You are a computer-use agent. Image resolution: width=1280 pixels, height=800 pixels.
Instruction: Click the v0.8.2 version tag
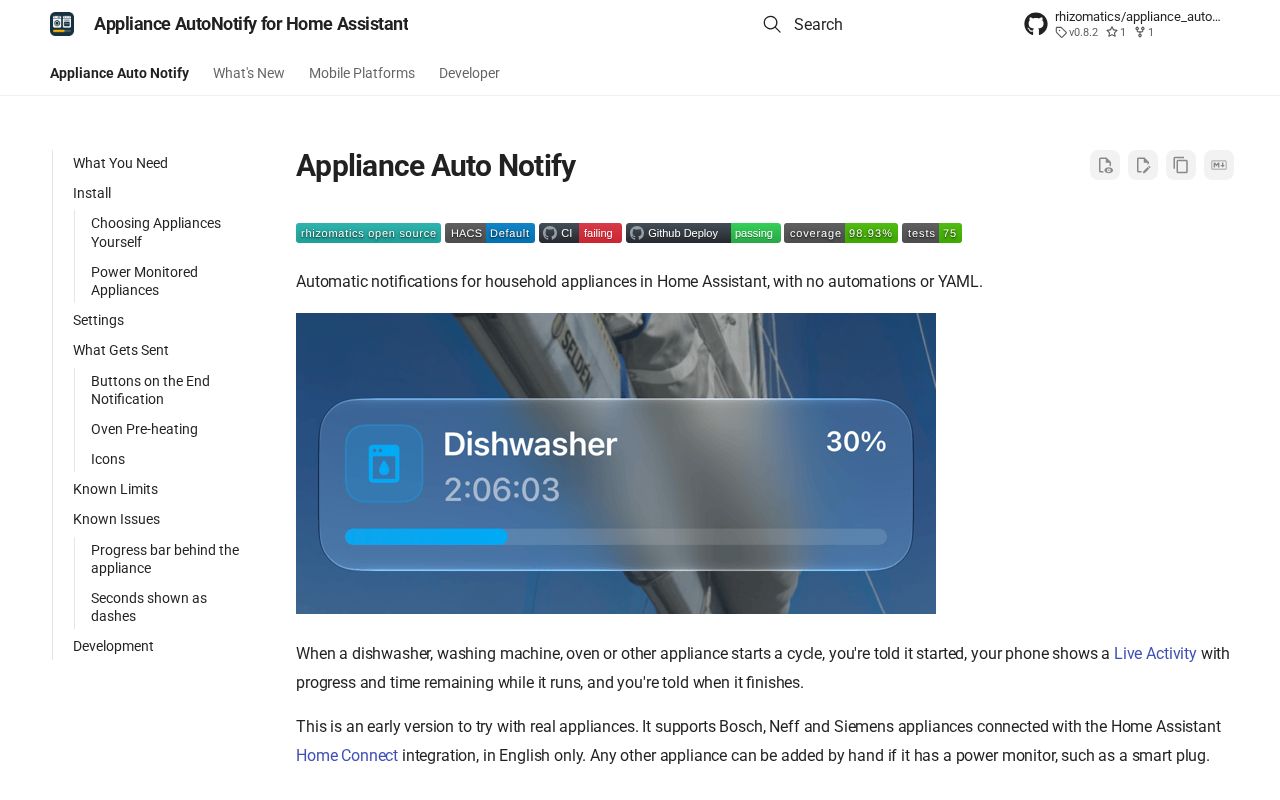pyautogui.click(x=1077, y=33)
